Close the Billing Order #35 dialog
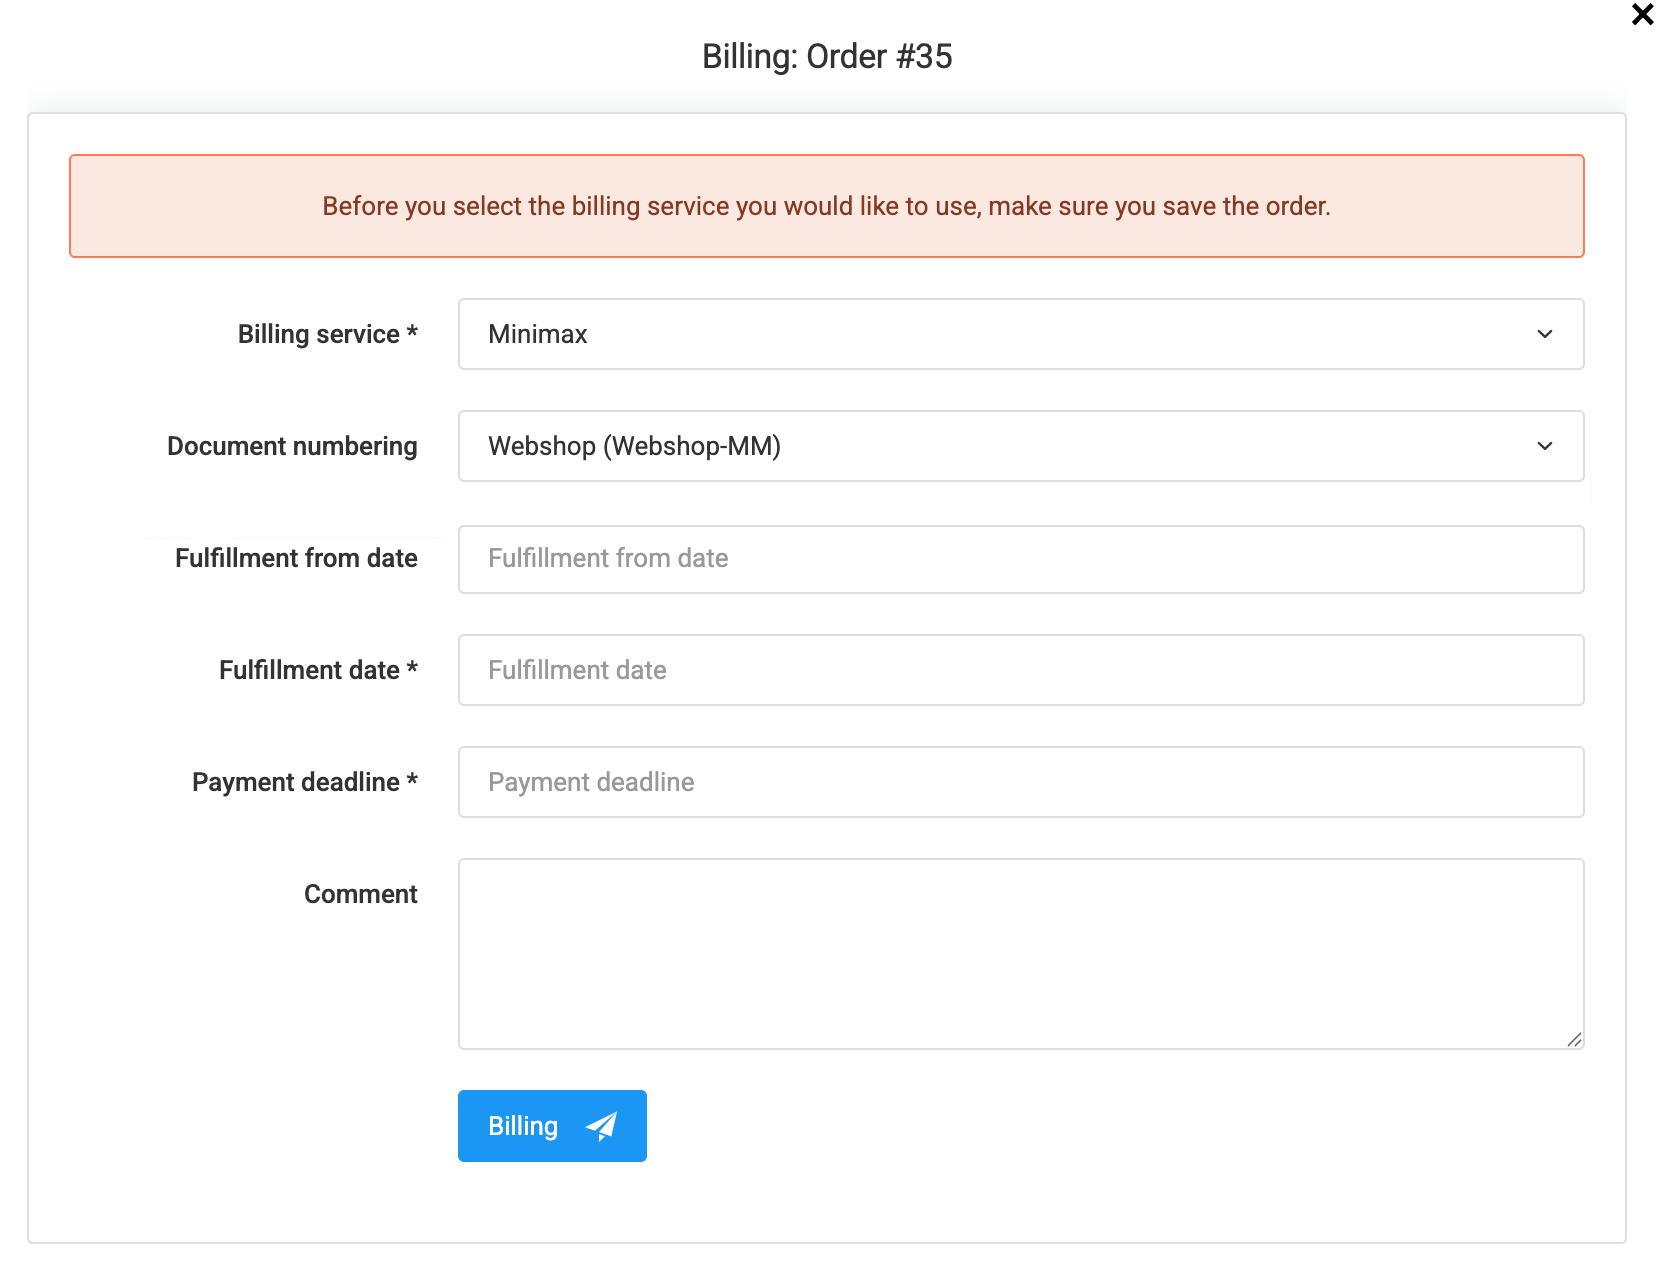1662x1266 pixels. pos(1642,14)
